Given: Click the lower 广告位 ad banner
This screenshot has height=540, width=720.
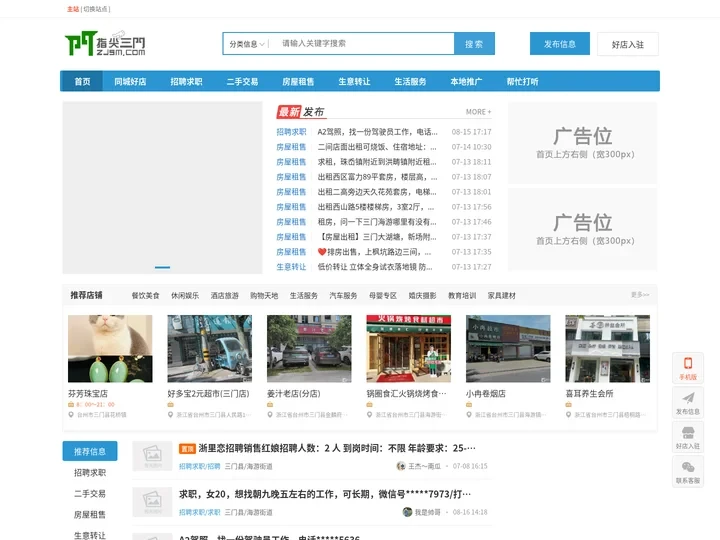Looking at the screenshot, I should pos(583,230).
